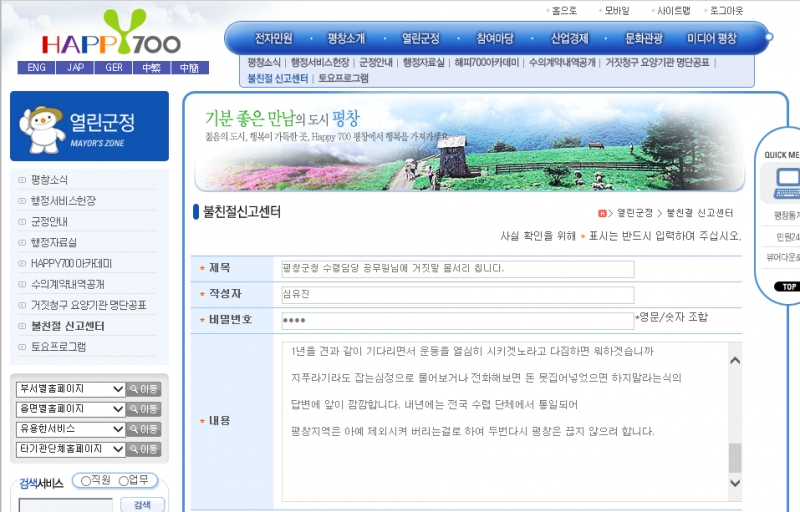Expand the 읍면별홈페이지 dropdown
Image resolution: width=800 pixels, height=512 pixels.
coord(70,409)
